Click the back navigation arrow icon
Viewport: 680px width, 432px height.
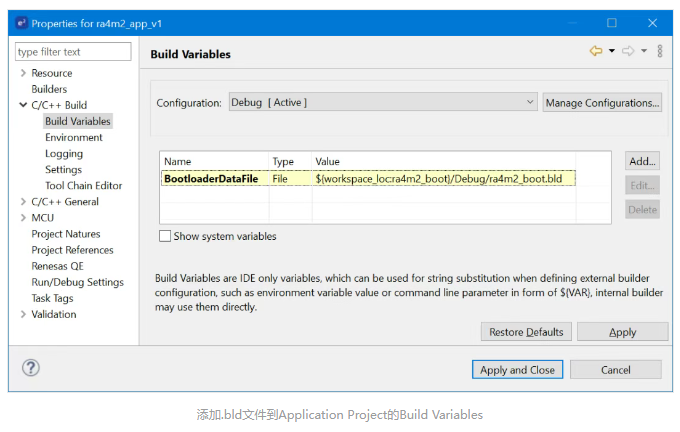[596, 51]
